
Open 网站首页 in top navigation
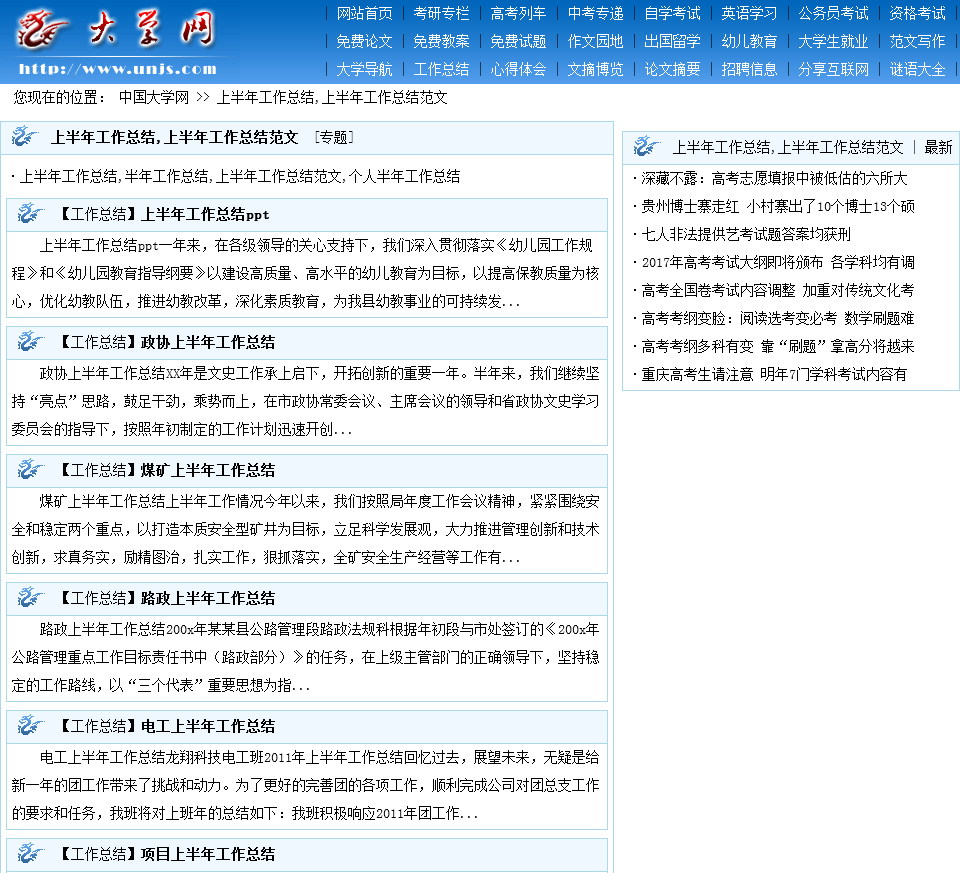[x=364, y=13]
